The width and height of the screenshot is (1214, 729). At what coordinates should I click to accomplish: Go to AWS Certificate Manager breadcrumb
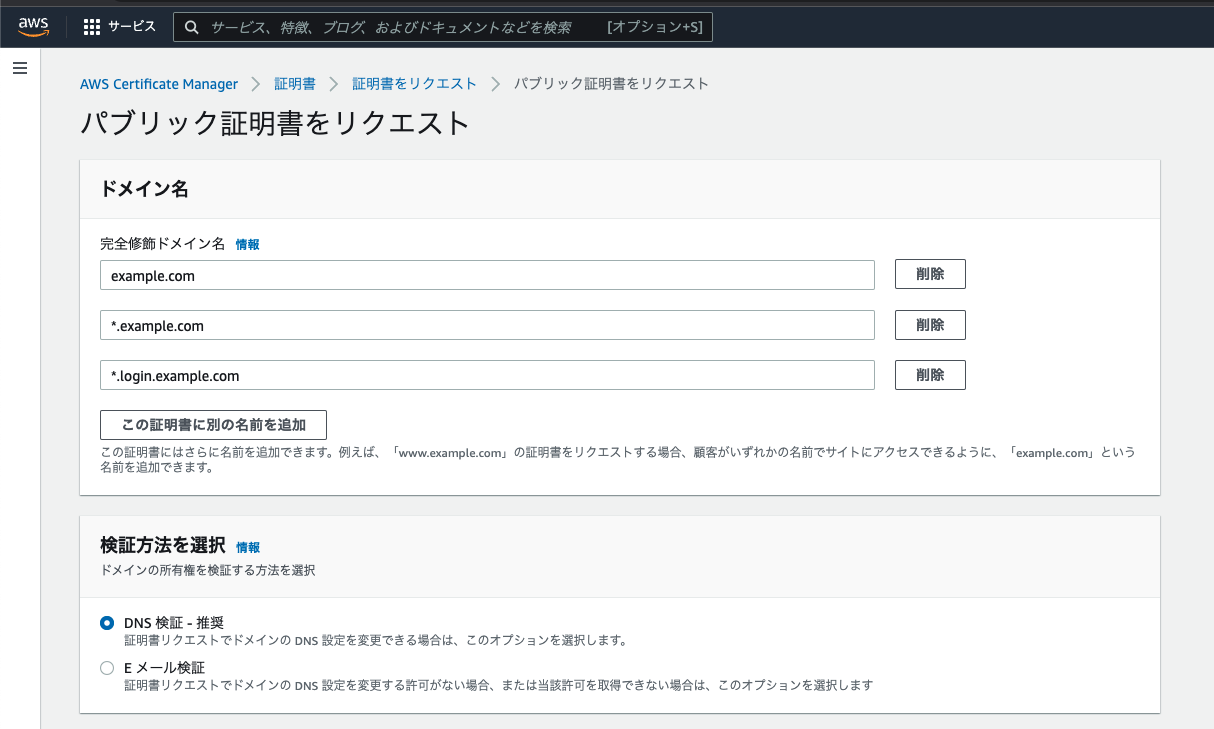(x=159, y=84)
